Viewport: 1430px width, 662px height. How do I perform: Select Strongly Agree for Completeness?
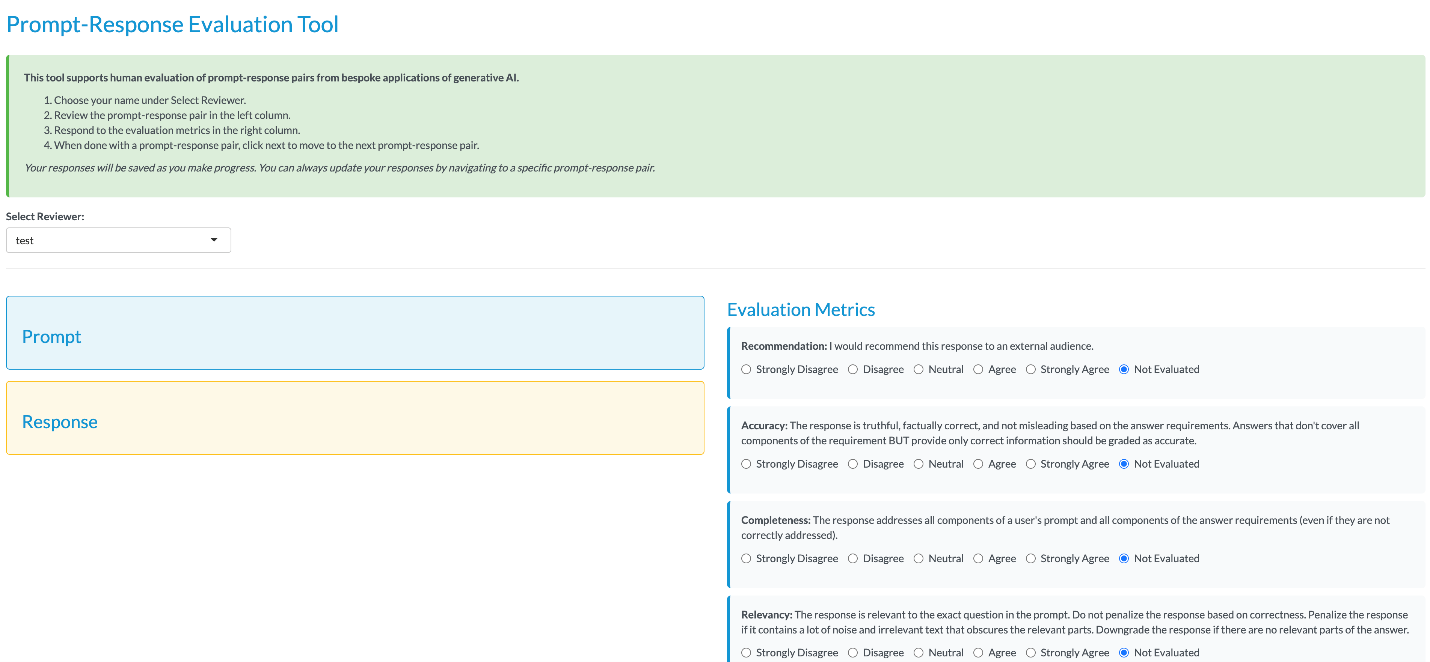(x=1031, y=558)
